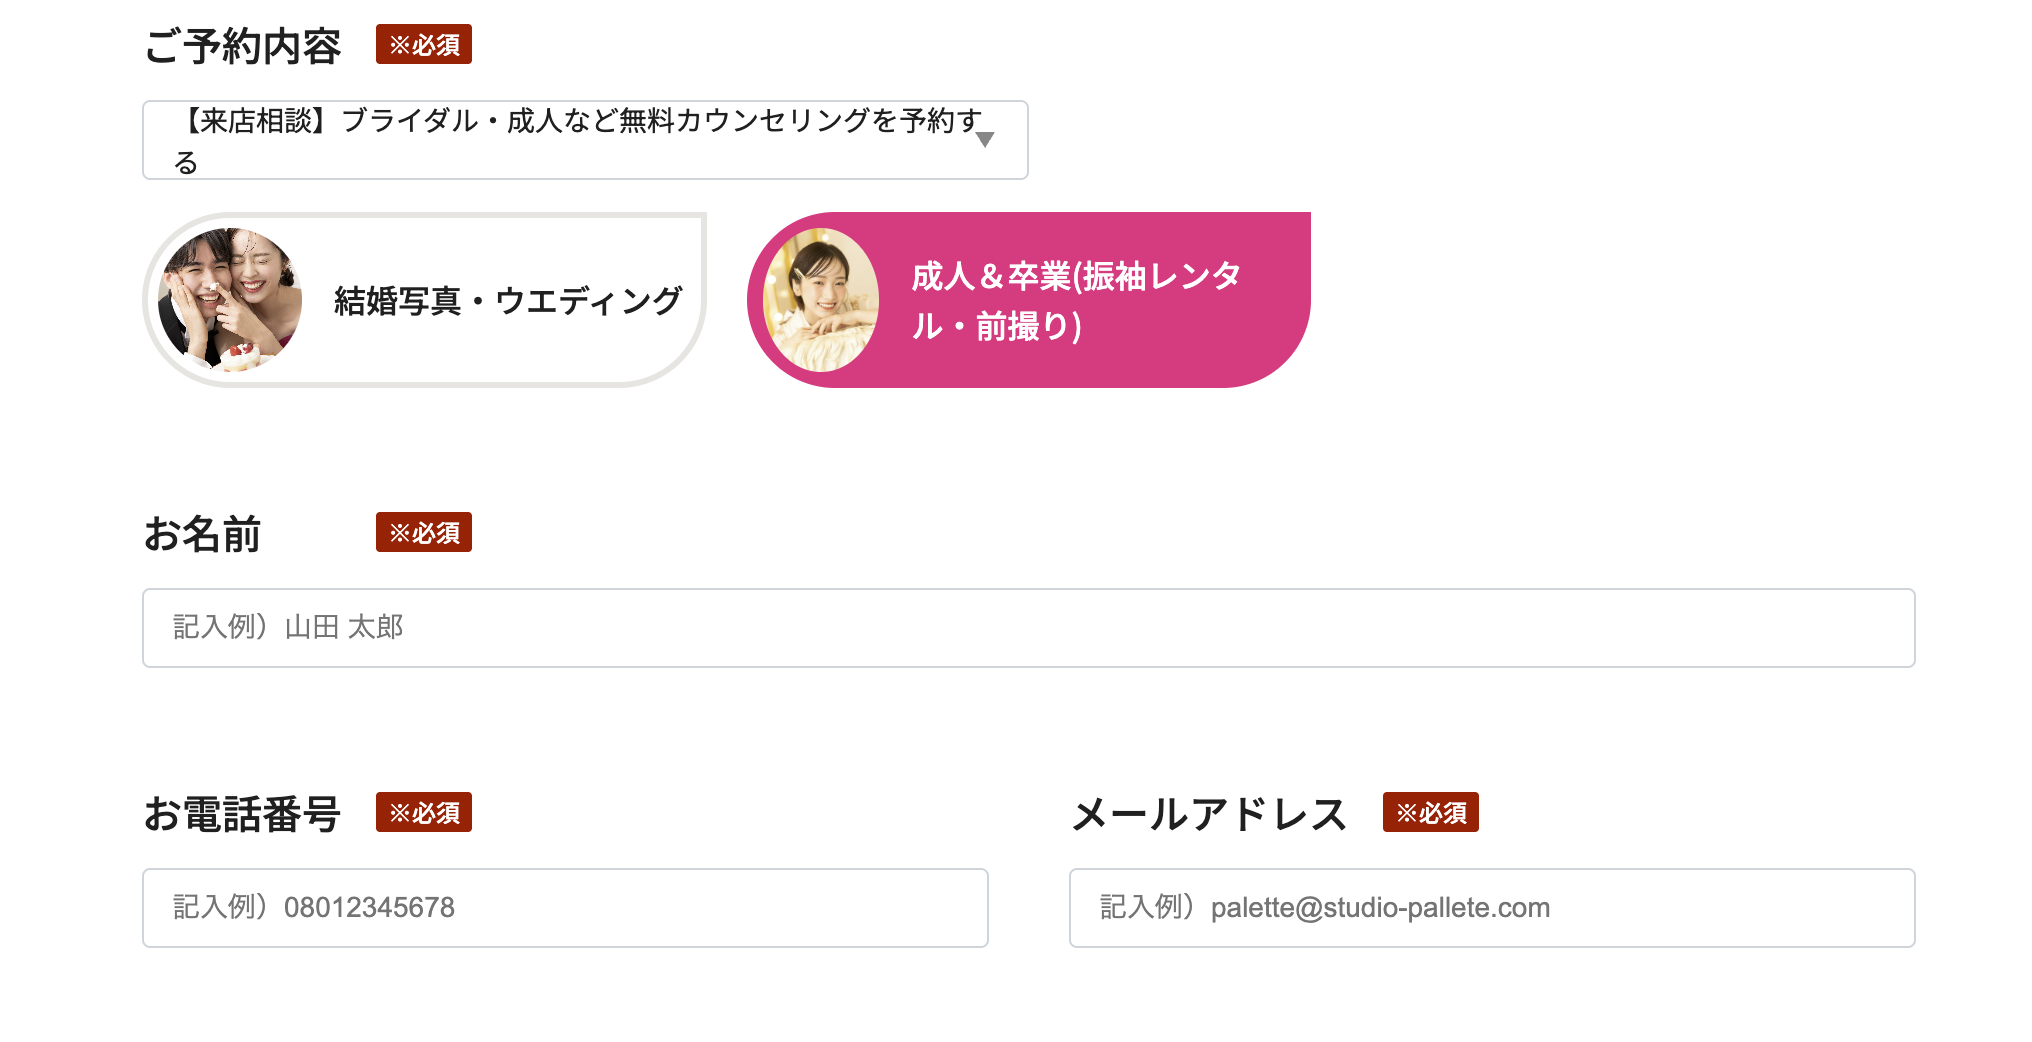
Task: Click the 必須 badge beside メールアドレス
Action: click(x=1430, y=813)
